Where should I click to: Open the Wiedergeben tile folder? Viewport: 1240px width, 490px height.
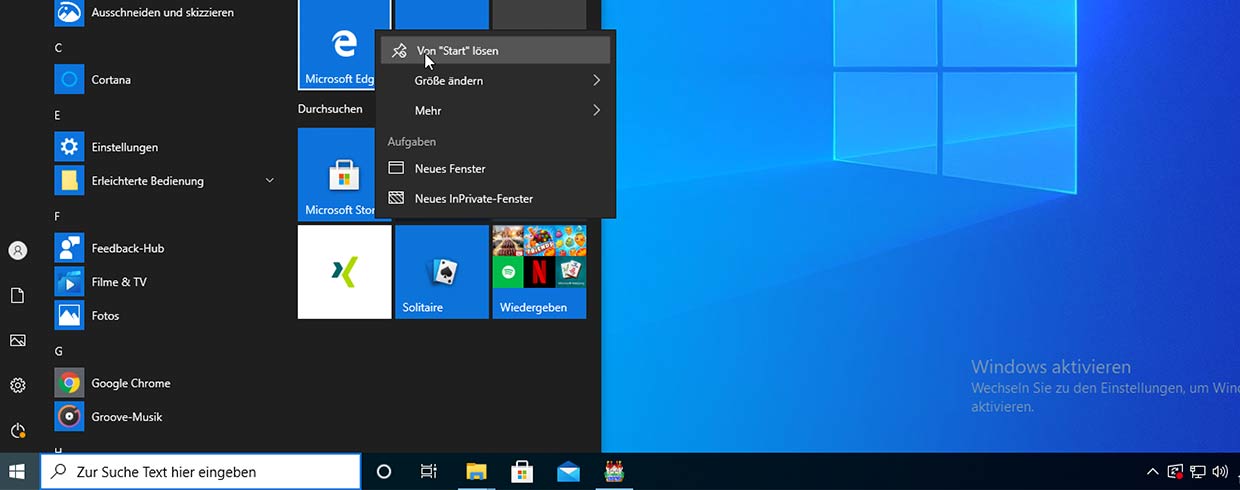click(539, 272)
